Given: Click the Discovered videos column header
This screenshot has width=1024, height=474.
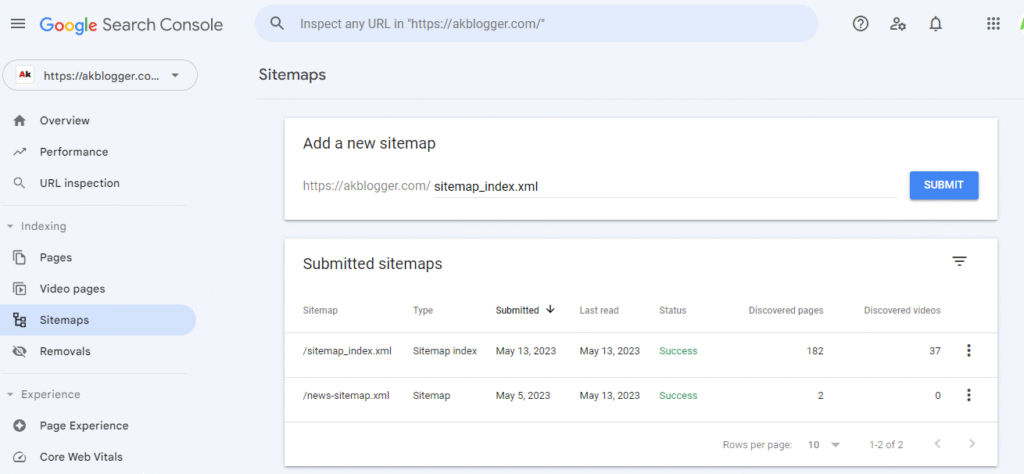Looking at the screenshot, I should coord(903,310).
